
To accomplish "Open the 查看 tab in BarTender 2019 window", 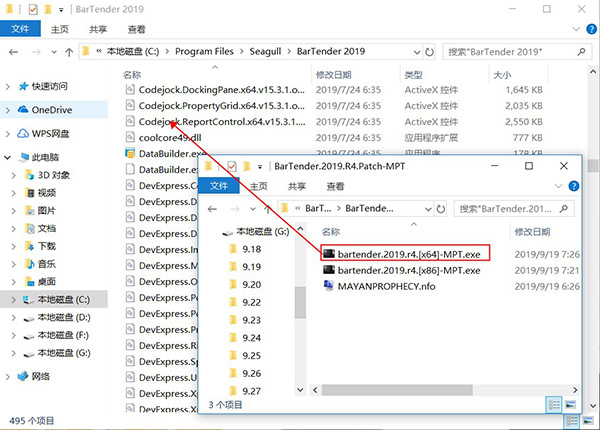I will coord(137,29).
